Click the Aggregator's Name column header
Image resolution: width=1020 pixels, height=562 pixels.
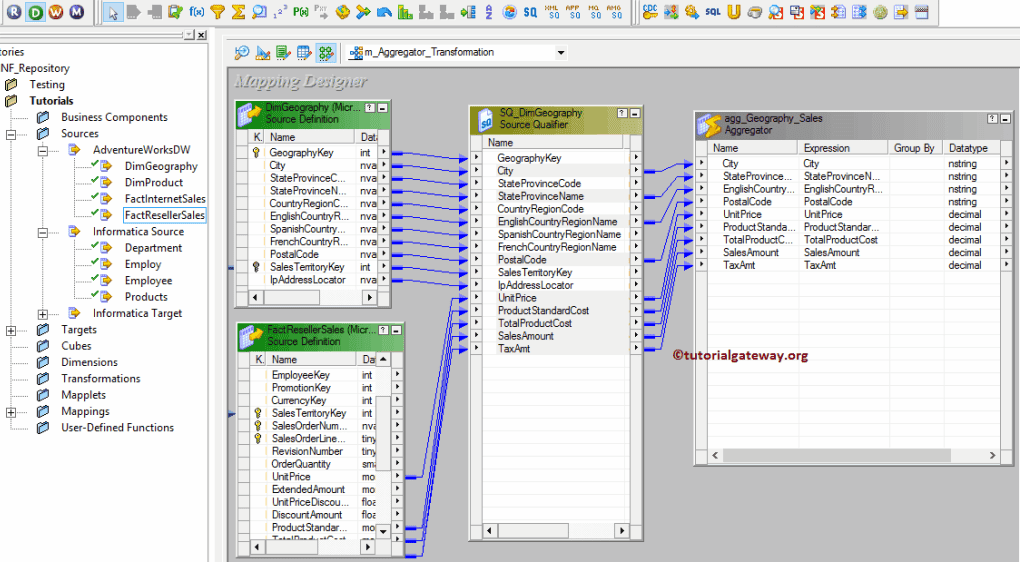tap(753, 148)
